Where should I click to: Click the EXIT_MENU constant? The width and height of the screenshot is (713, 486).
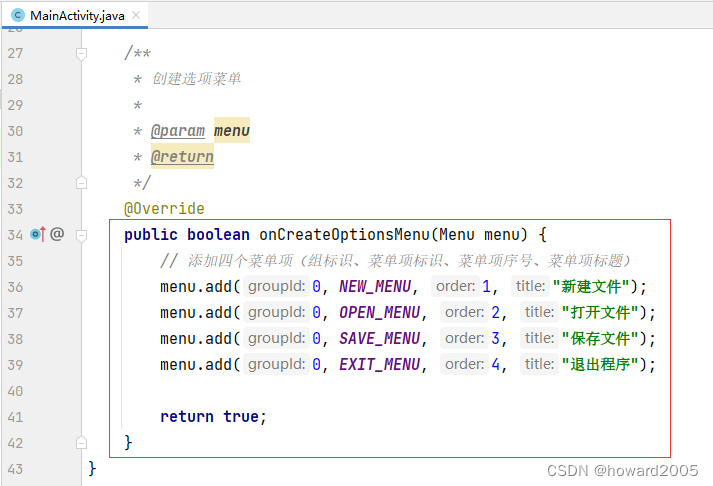(x=380, y=364)
